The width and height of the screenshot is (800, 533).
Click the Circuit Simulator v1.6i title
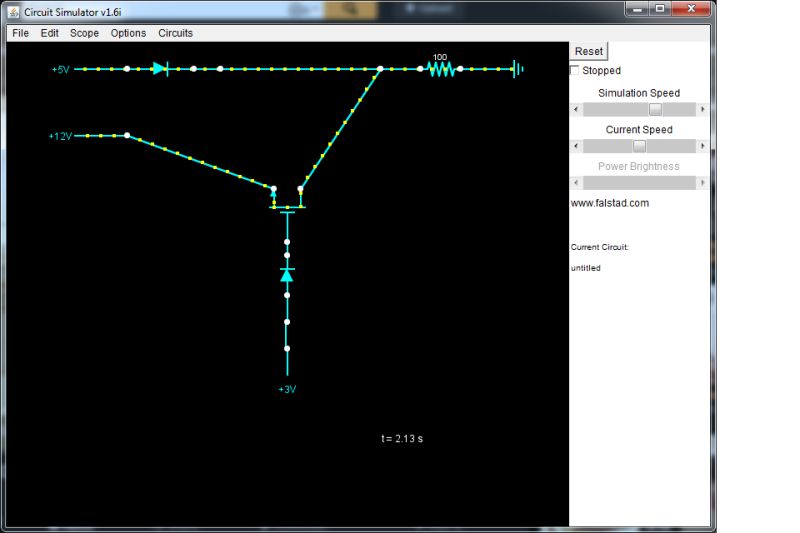coord(72,12)
